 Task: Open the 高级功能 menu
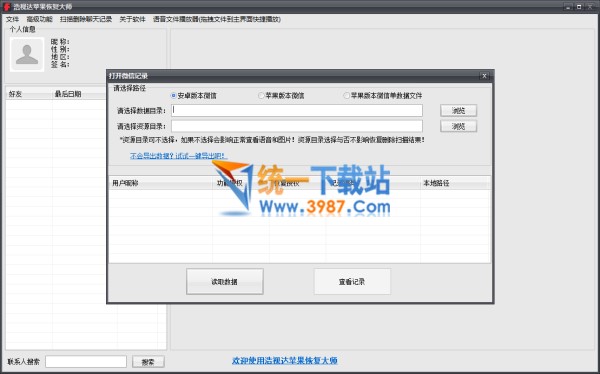coord(39,19)
